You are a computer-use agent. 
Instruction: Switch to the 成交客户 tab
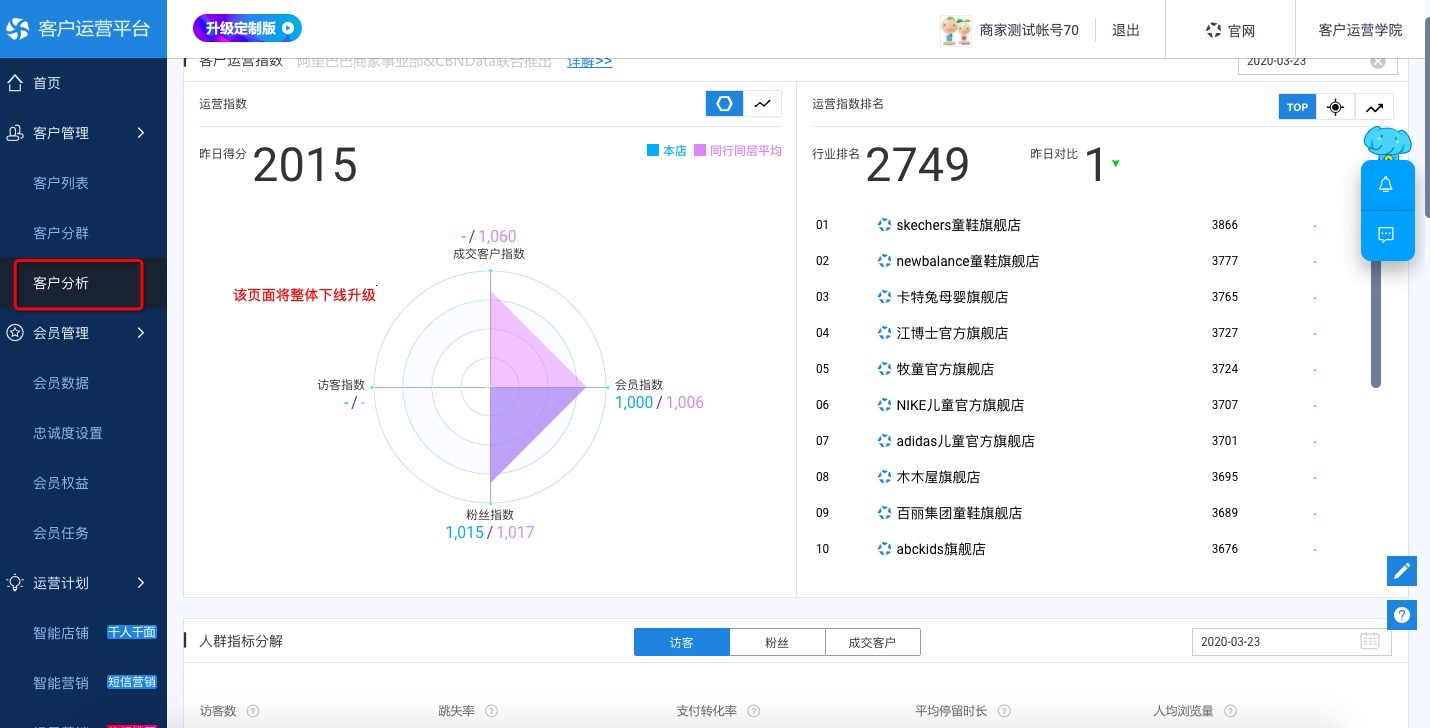click(872, 642)
